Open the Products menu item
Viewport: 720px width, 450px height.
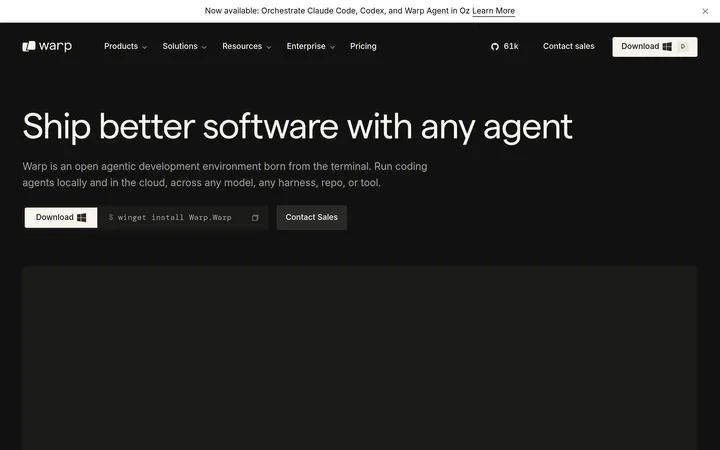point(121,46)
